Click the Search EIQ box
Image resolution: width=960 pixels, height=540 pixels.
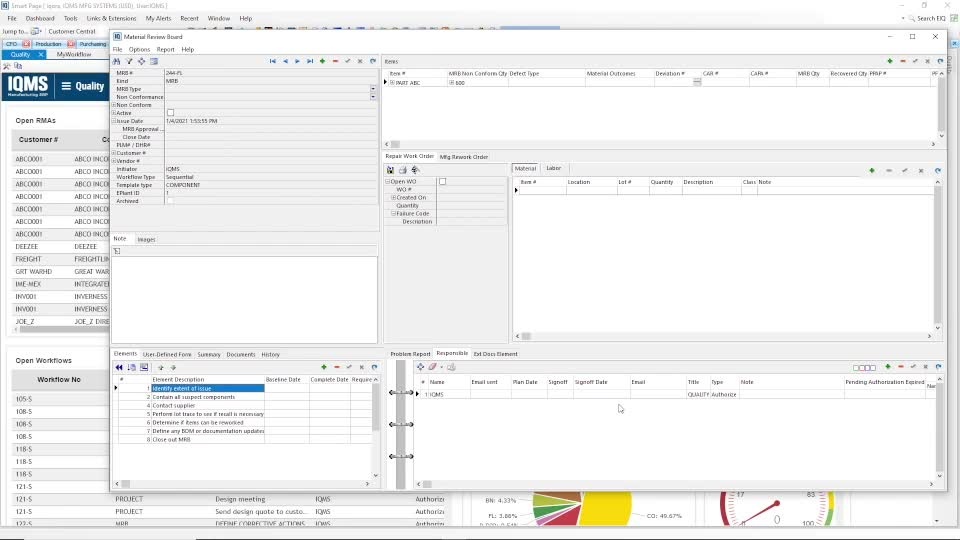click(931, 18)
